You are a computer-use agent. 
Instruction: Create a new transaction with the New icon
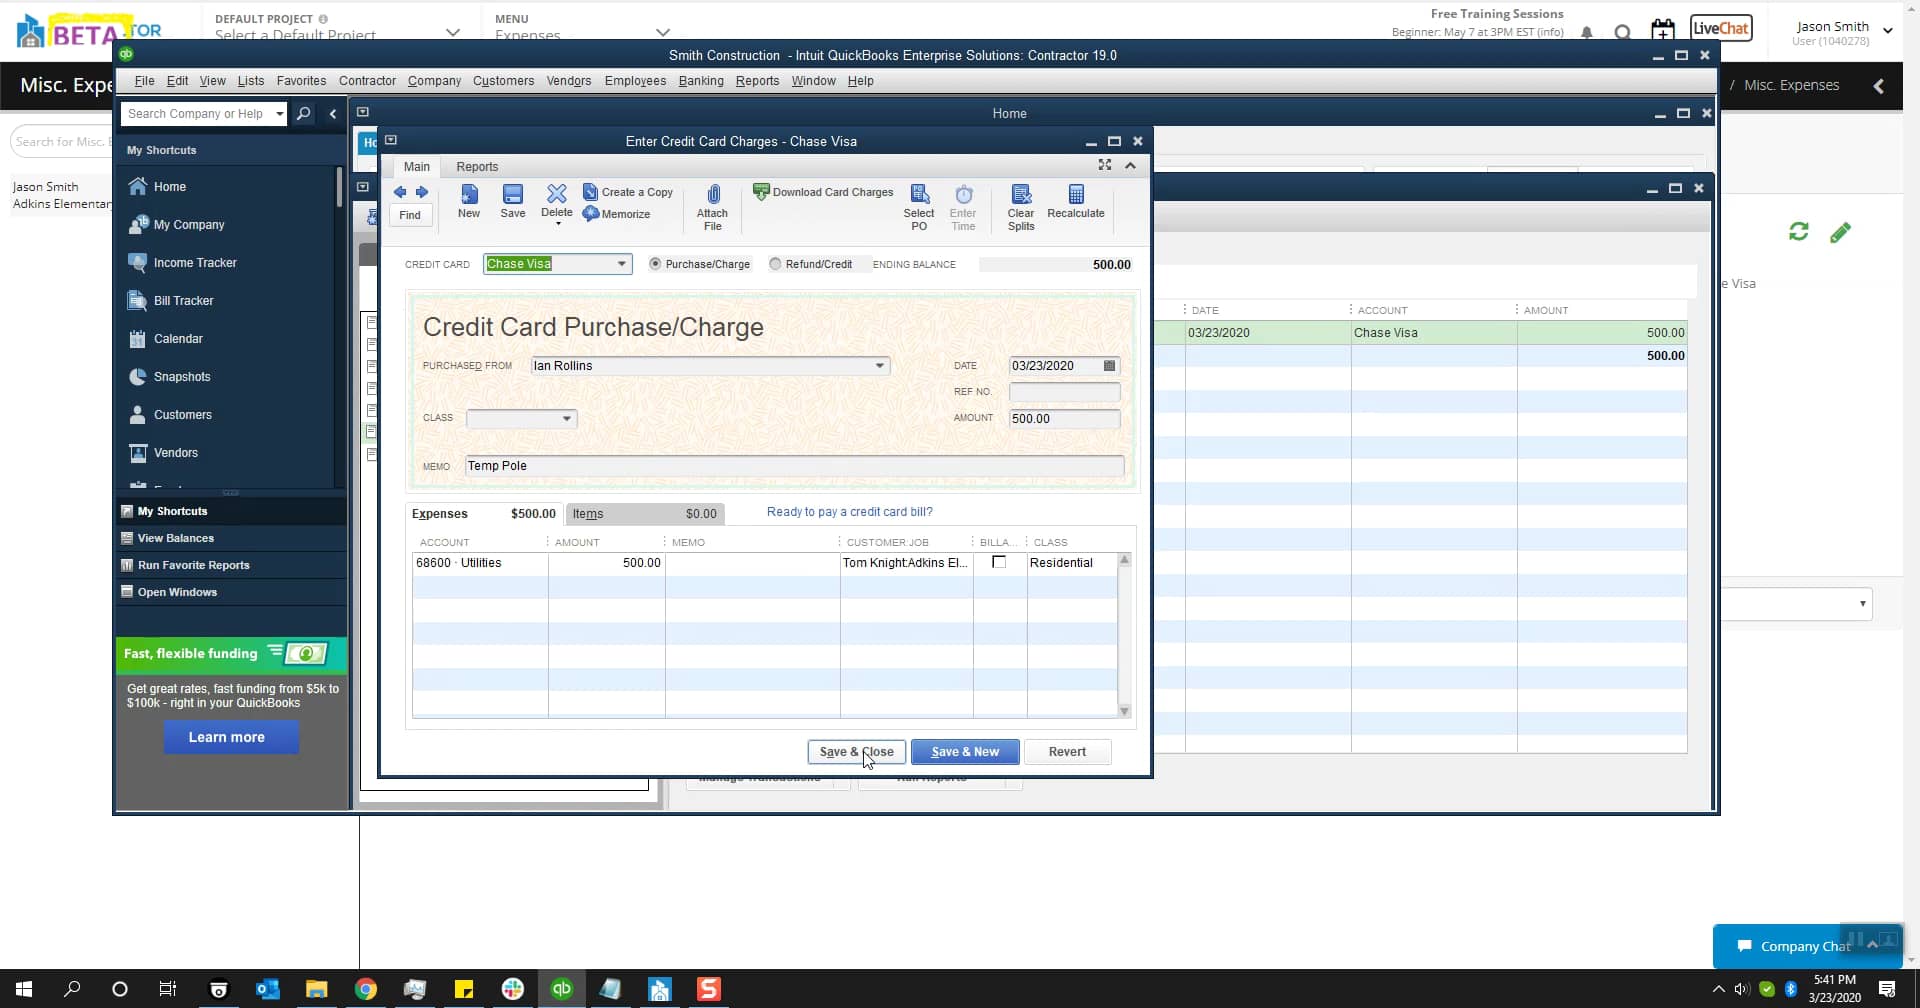[x=469, y=202]
